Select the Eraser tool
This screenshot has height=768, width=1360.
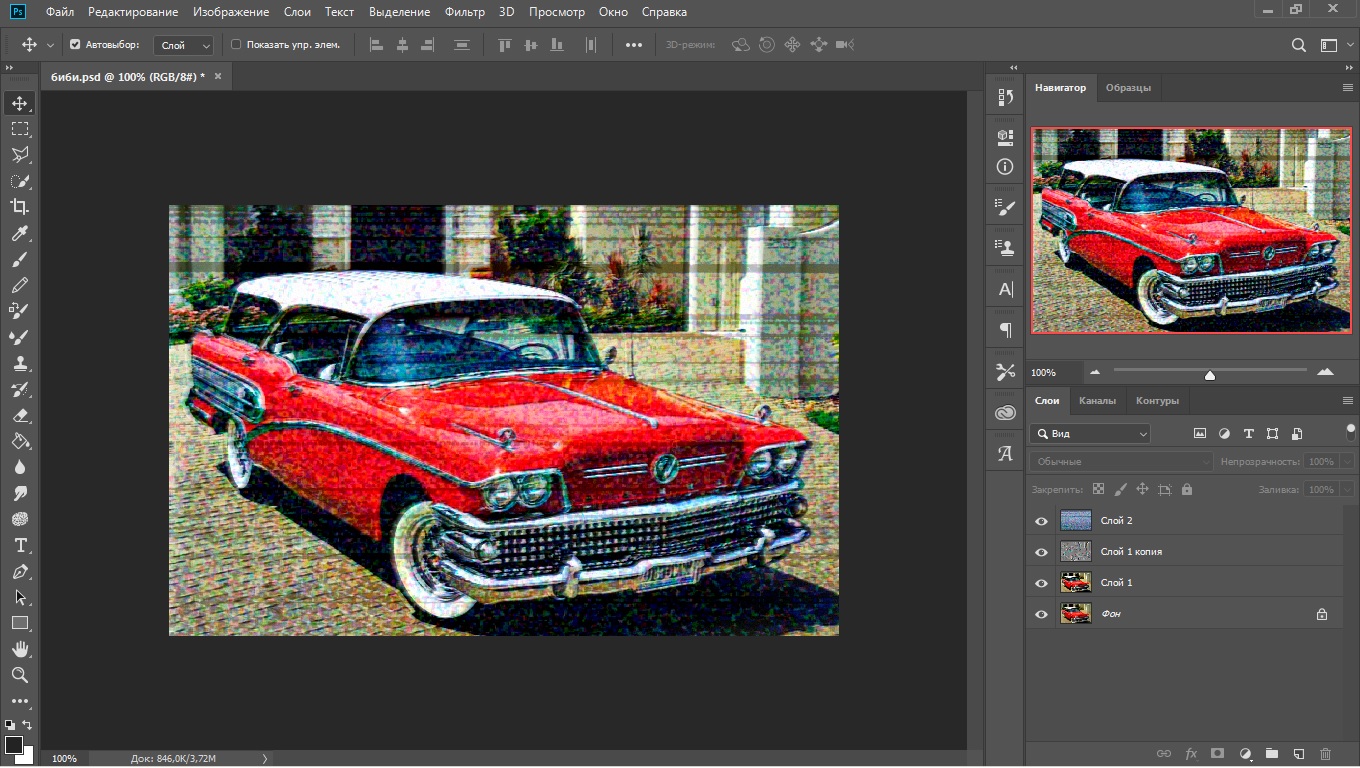20,415
